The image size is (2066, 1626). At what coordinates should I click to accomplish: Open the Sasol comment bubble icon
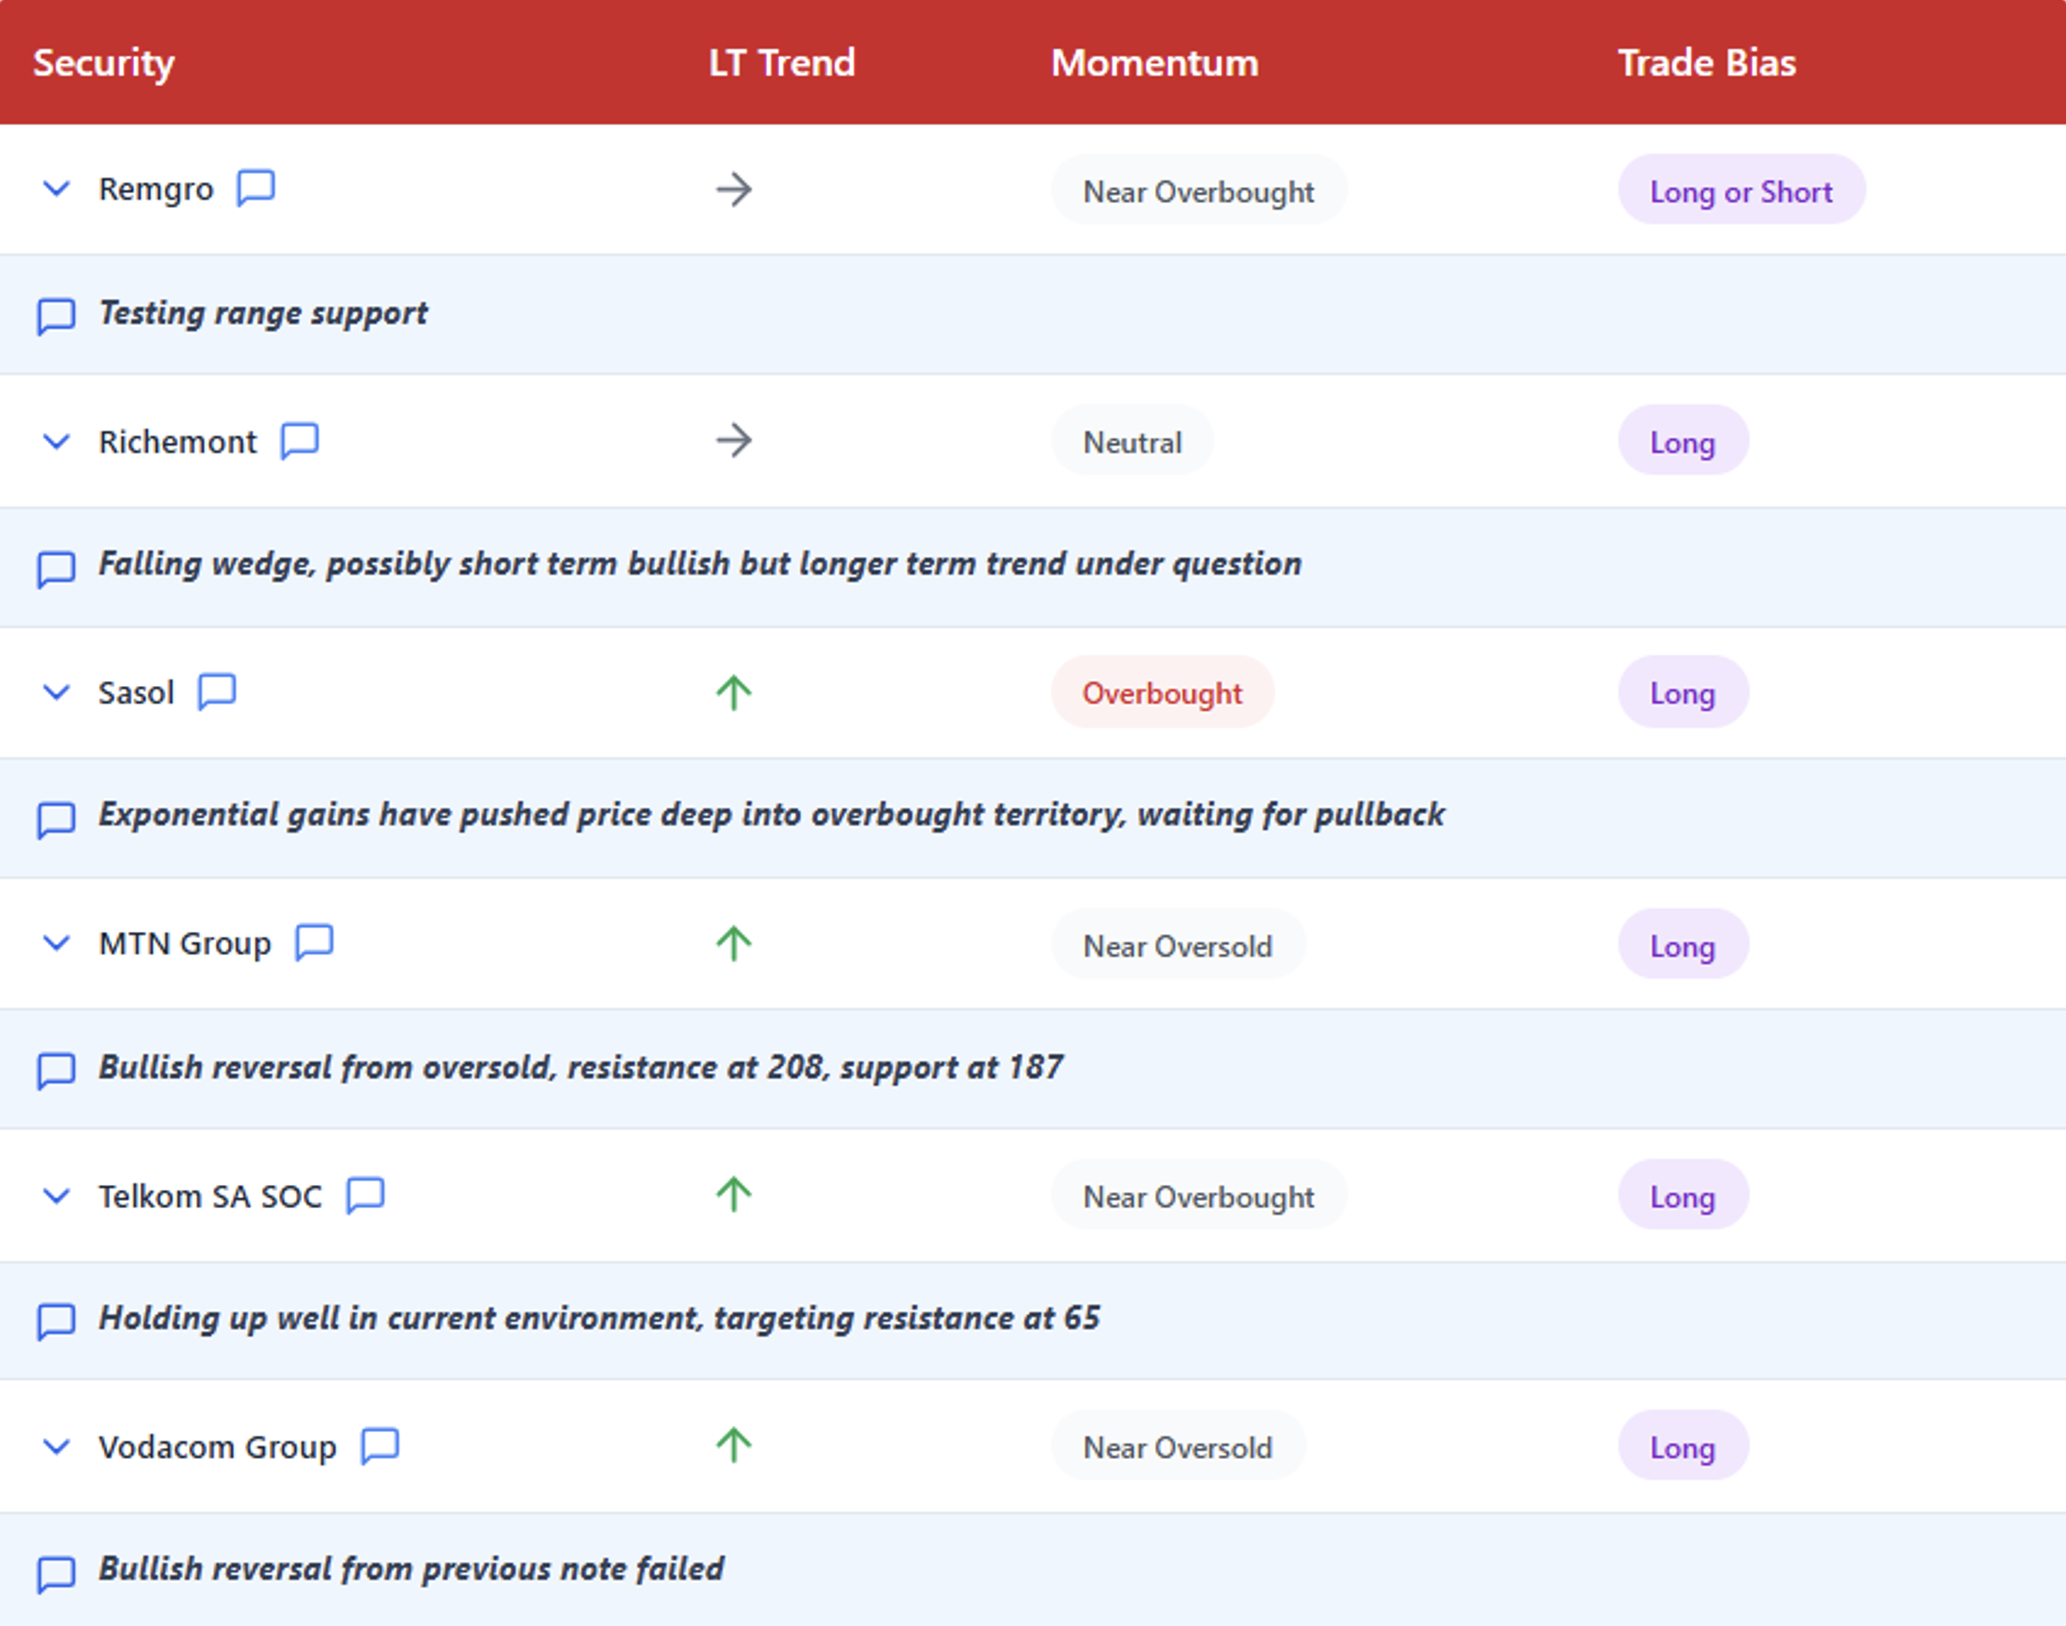(217, 691)
